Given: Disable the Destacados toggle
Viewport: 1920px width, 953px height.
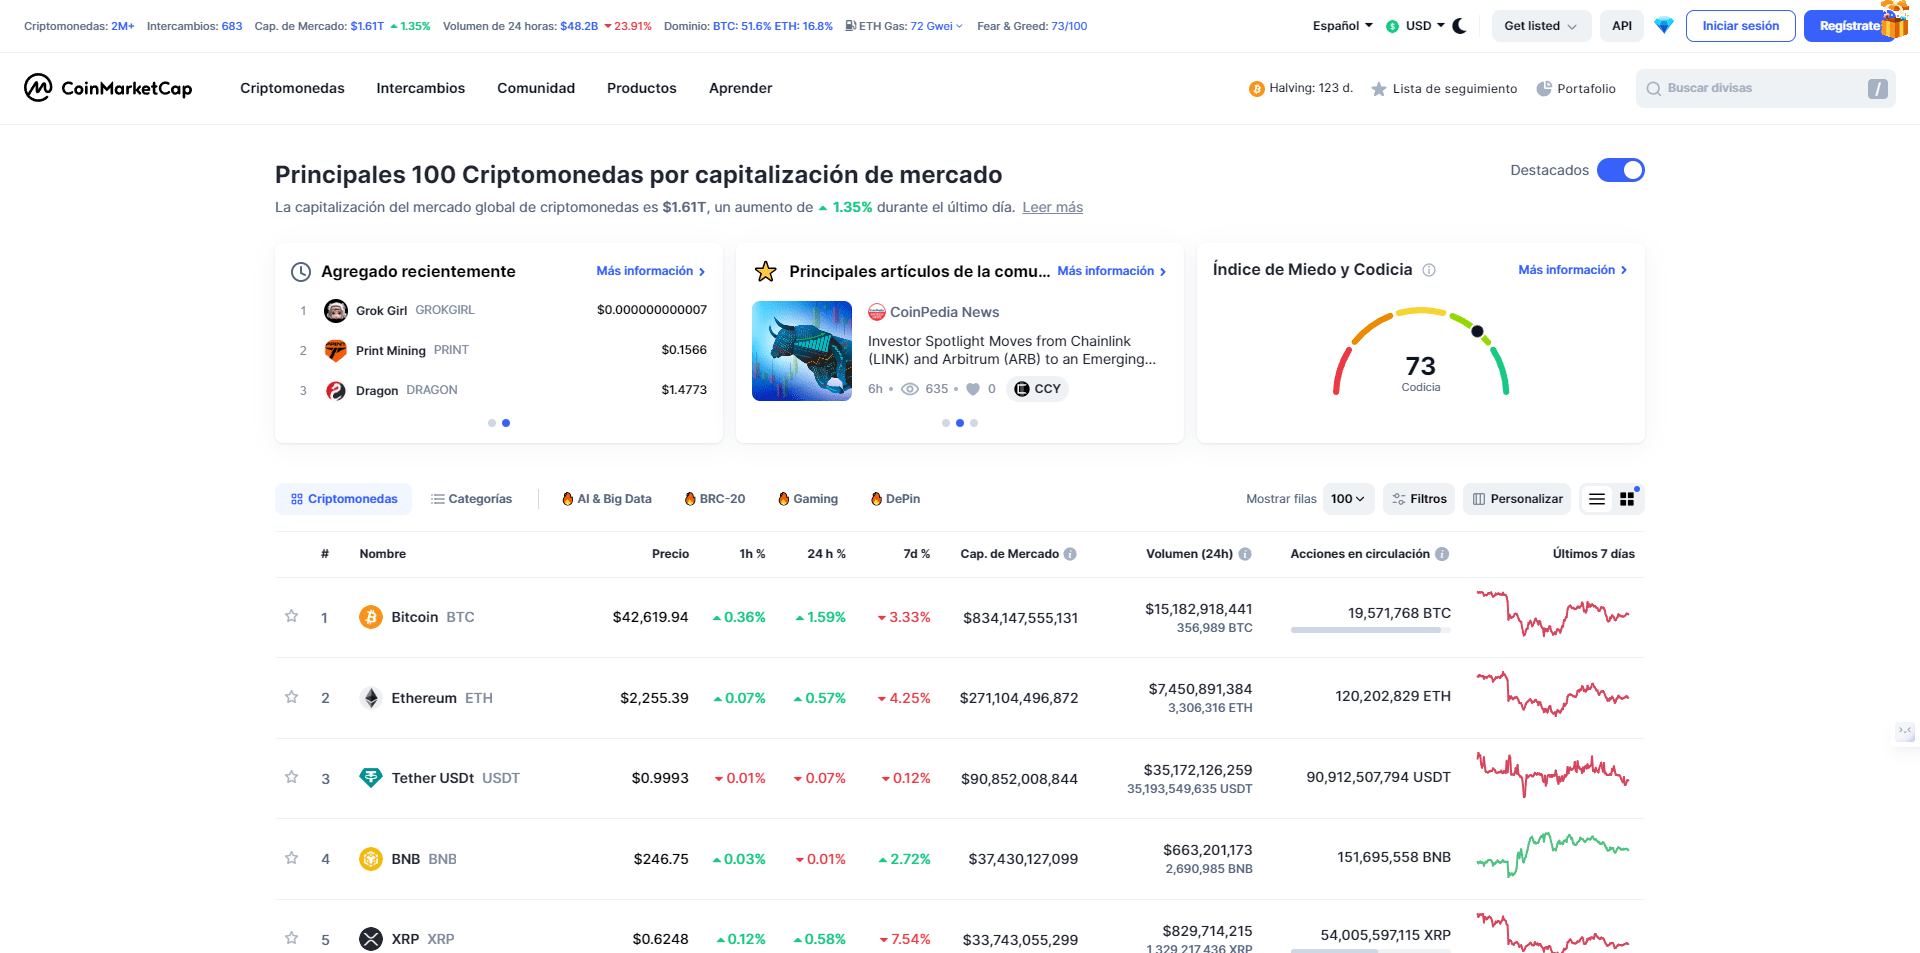Looking at the screenshot, I should pyautogui.click(x=1620, y=170).
